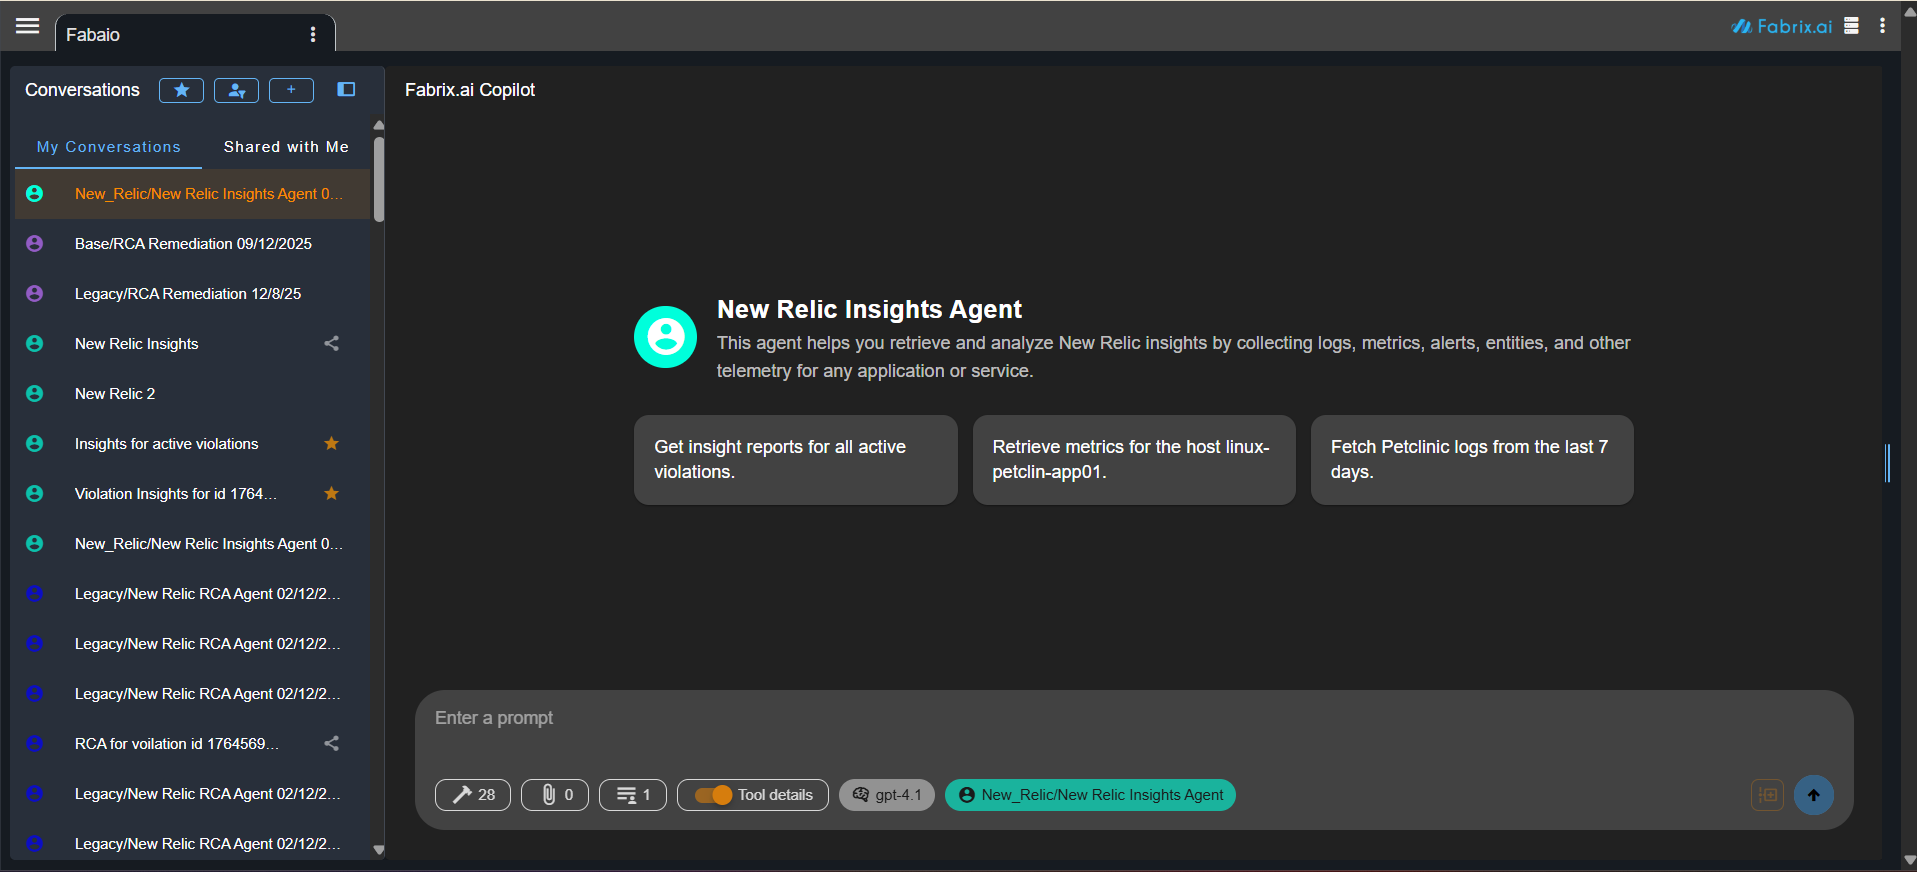The height and width of the screenshot is (872, 1917).
Task: Toggle star on Violation Insights conversation
Action: pos(332,494)
